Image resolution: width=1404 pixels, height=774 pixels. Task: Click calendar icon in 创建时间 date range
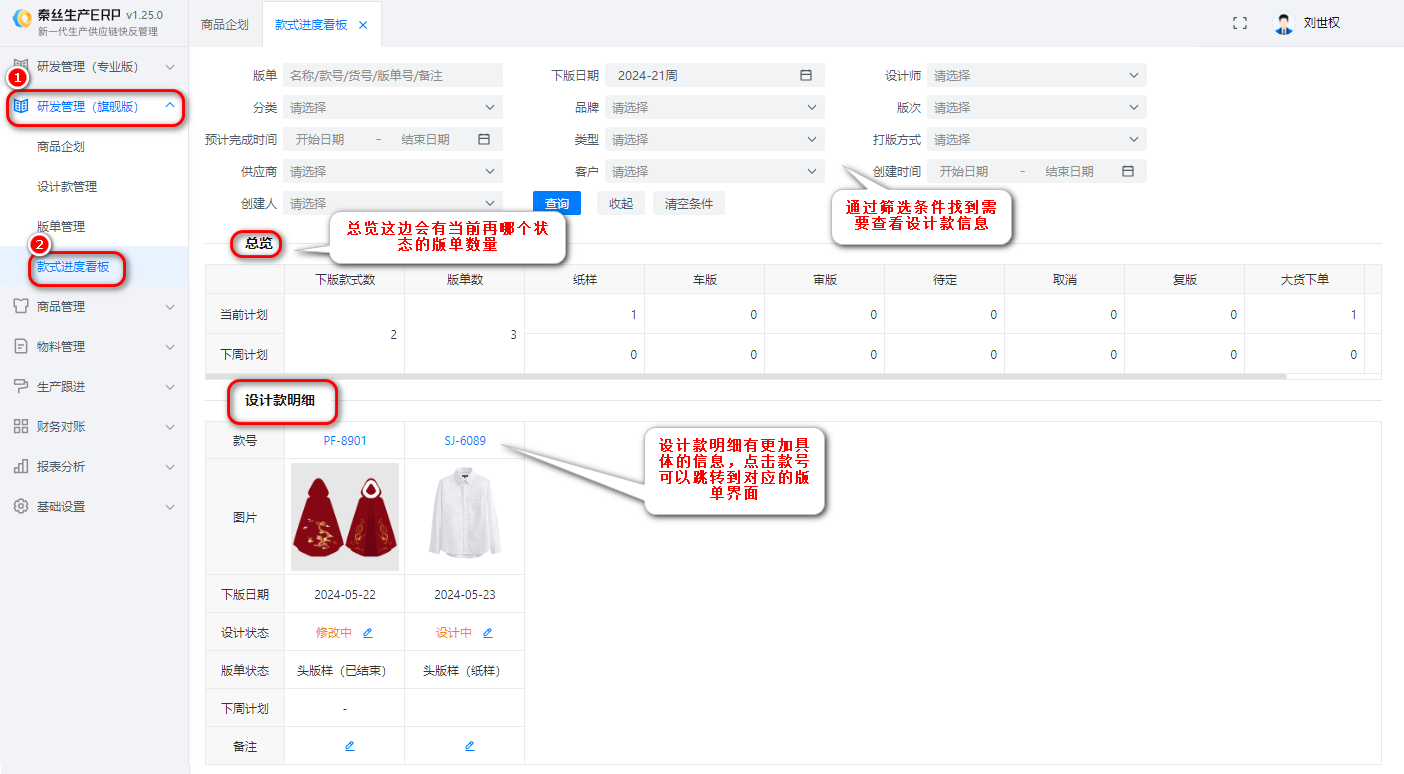pos(1128,171)
